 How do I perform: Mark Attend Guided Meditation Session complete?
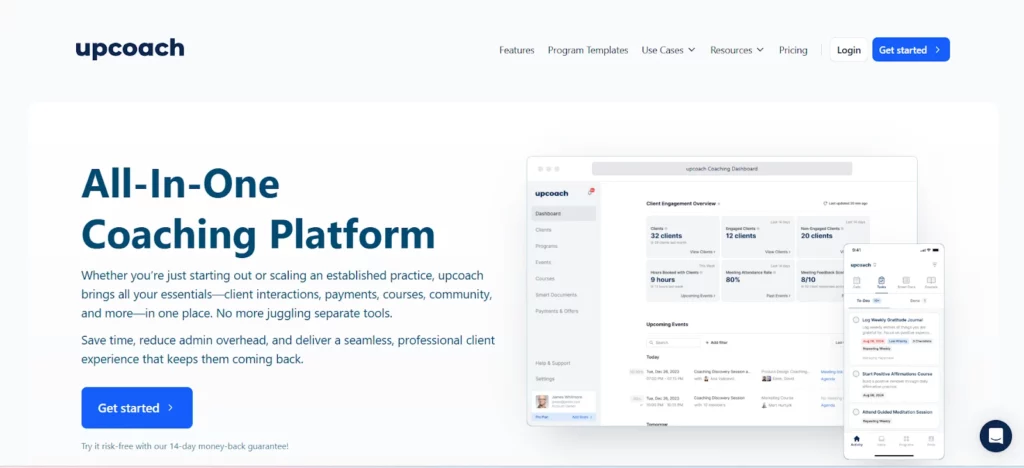point(856,411)
